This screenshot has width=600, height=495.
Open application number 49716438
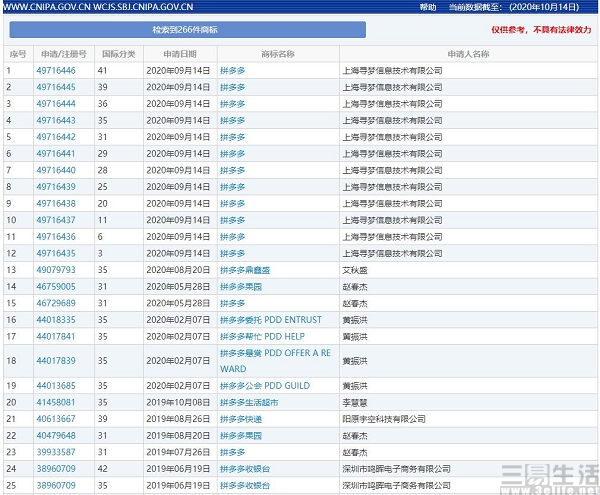(x=56, y=204)
